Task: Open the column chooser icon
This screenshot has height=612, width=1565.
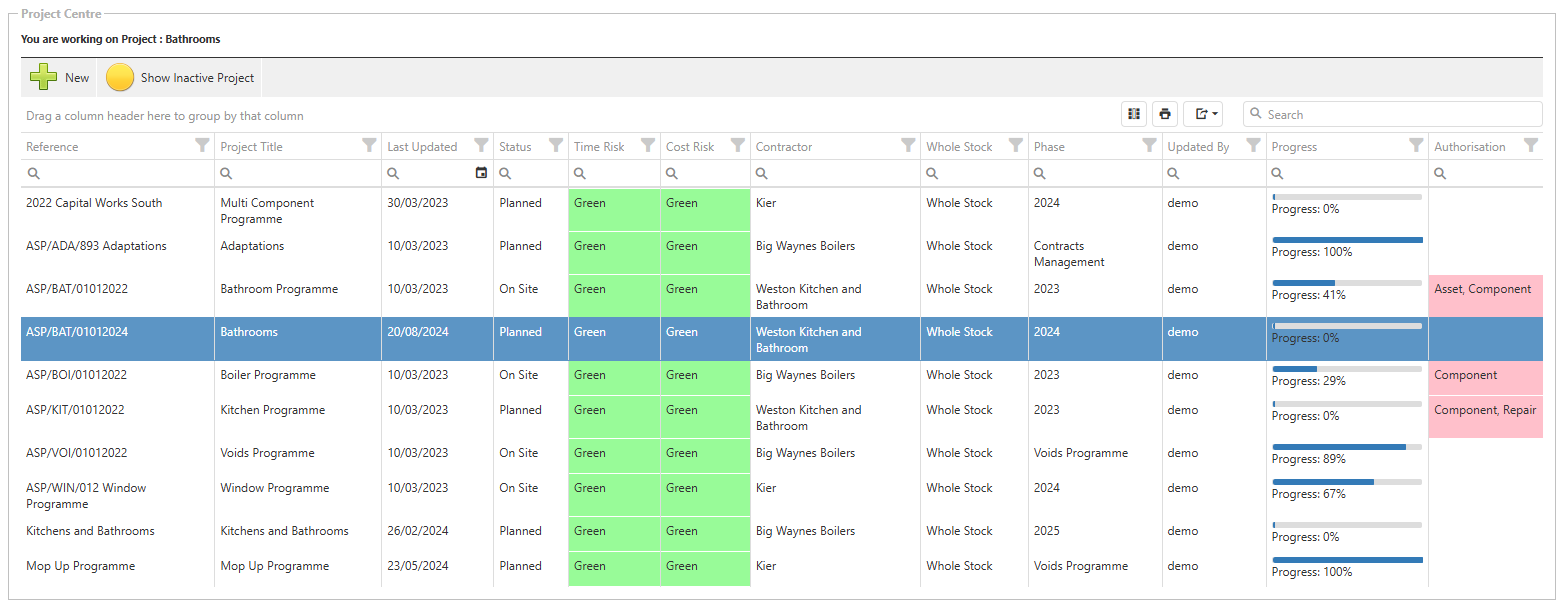Action: pyautogui.click(x=1133, y=114)
